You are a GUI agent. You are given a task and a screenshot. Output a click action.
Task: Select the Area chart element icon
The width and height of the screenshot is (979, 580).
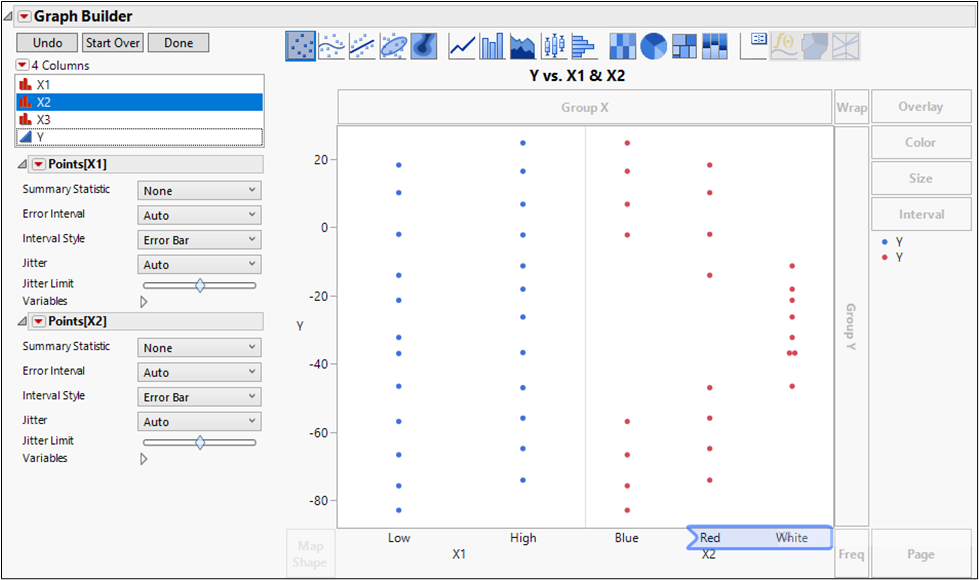coord(523,46)
